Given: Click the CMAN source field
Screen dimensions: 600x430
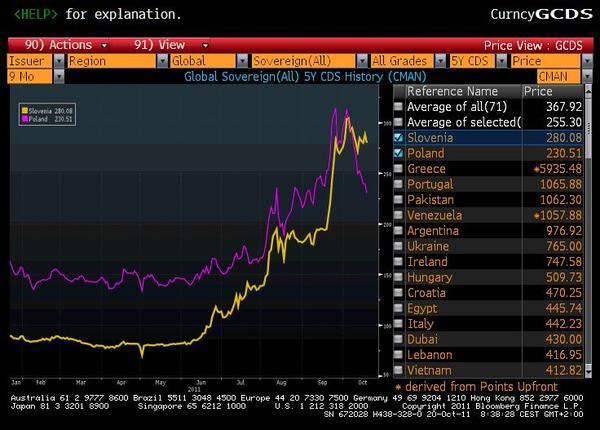Looking at the screenshot, I should coord(559,77).
